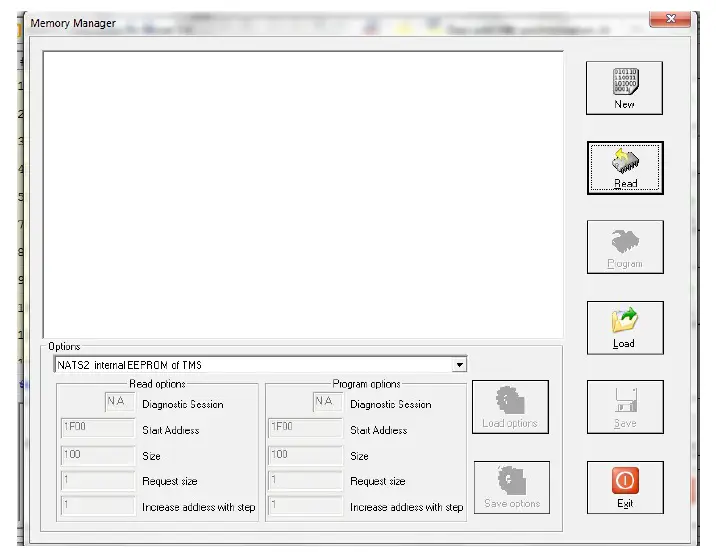Image resolution: width=716 pixels, height=555 pixels.
Task: Click the grayed Save floppy button
Action: point(625,407)
